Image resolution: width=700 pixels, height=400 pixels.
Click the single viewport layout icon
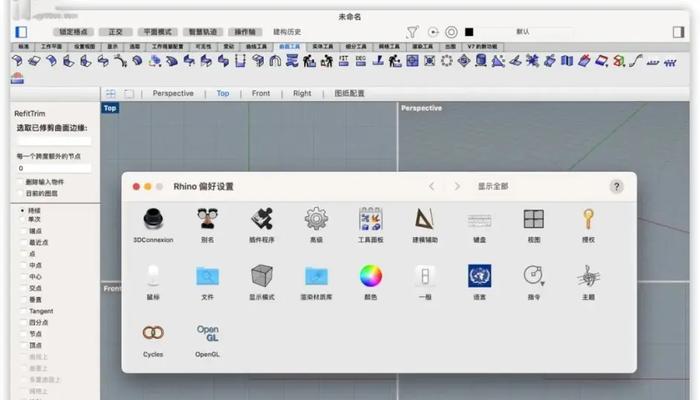coord(129,93)
